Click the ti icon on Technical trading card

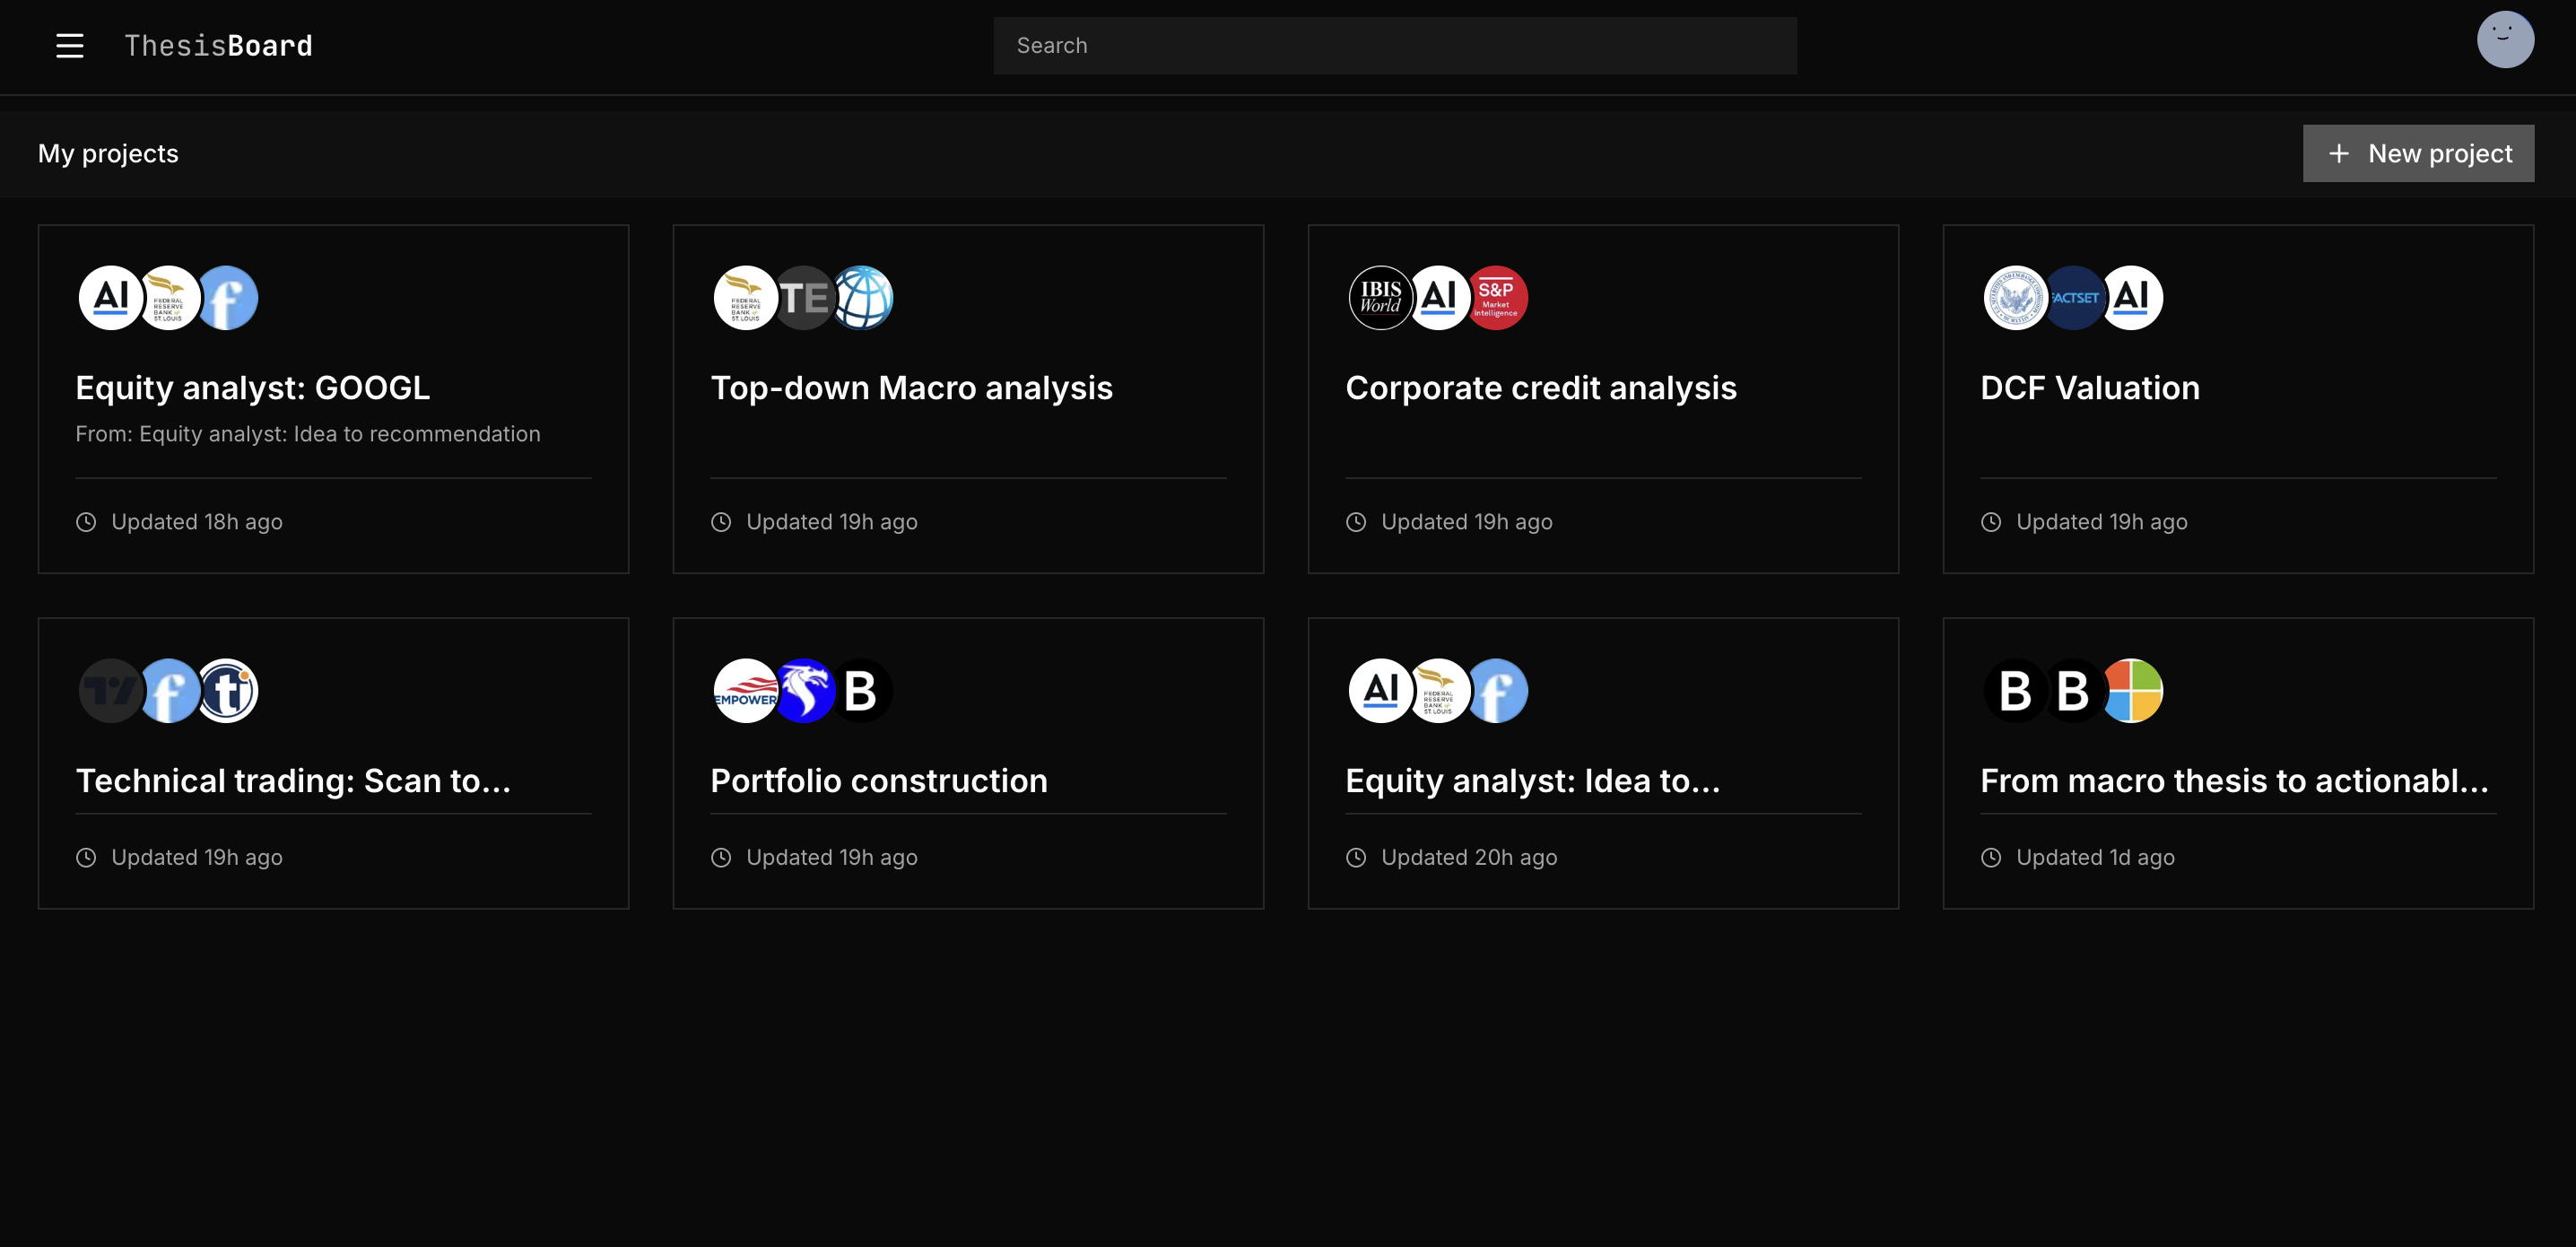coord(227,690)
